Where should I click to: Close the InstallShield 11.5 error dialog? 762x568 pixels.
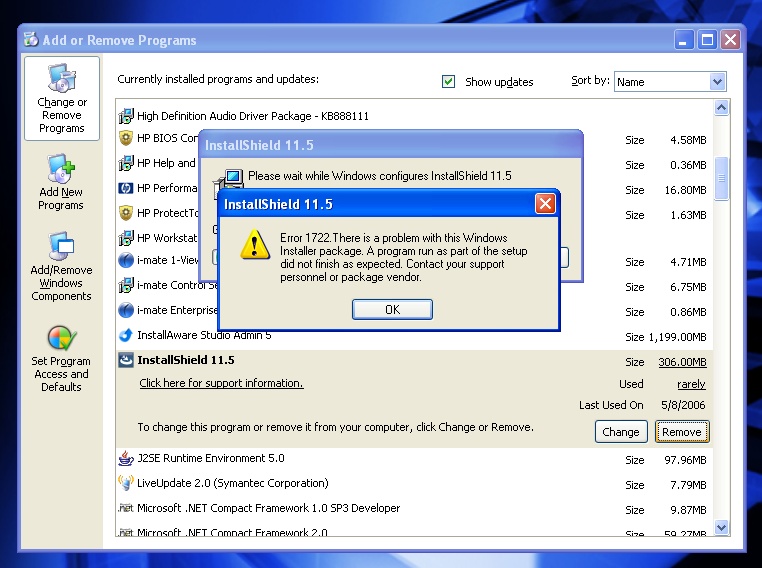coord(545,204)
